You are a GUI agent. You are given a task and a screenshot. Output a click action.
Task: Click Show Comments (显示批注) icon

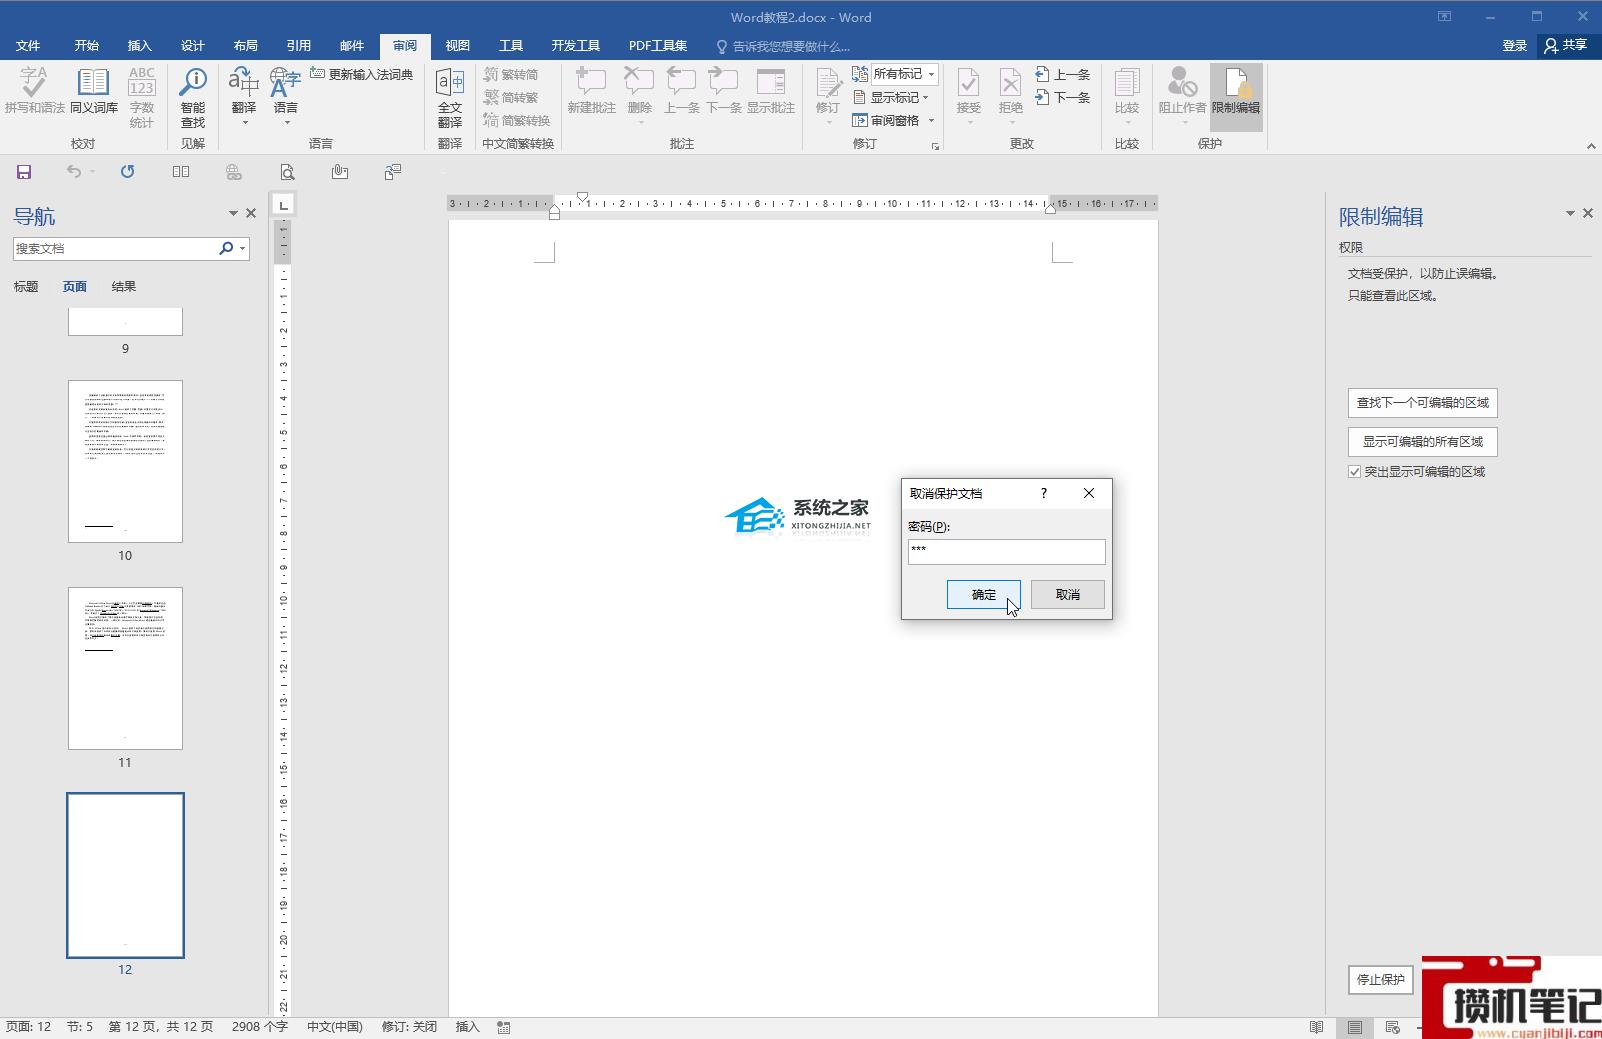770,91
